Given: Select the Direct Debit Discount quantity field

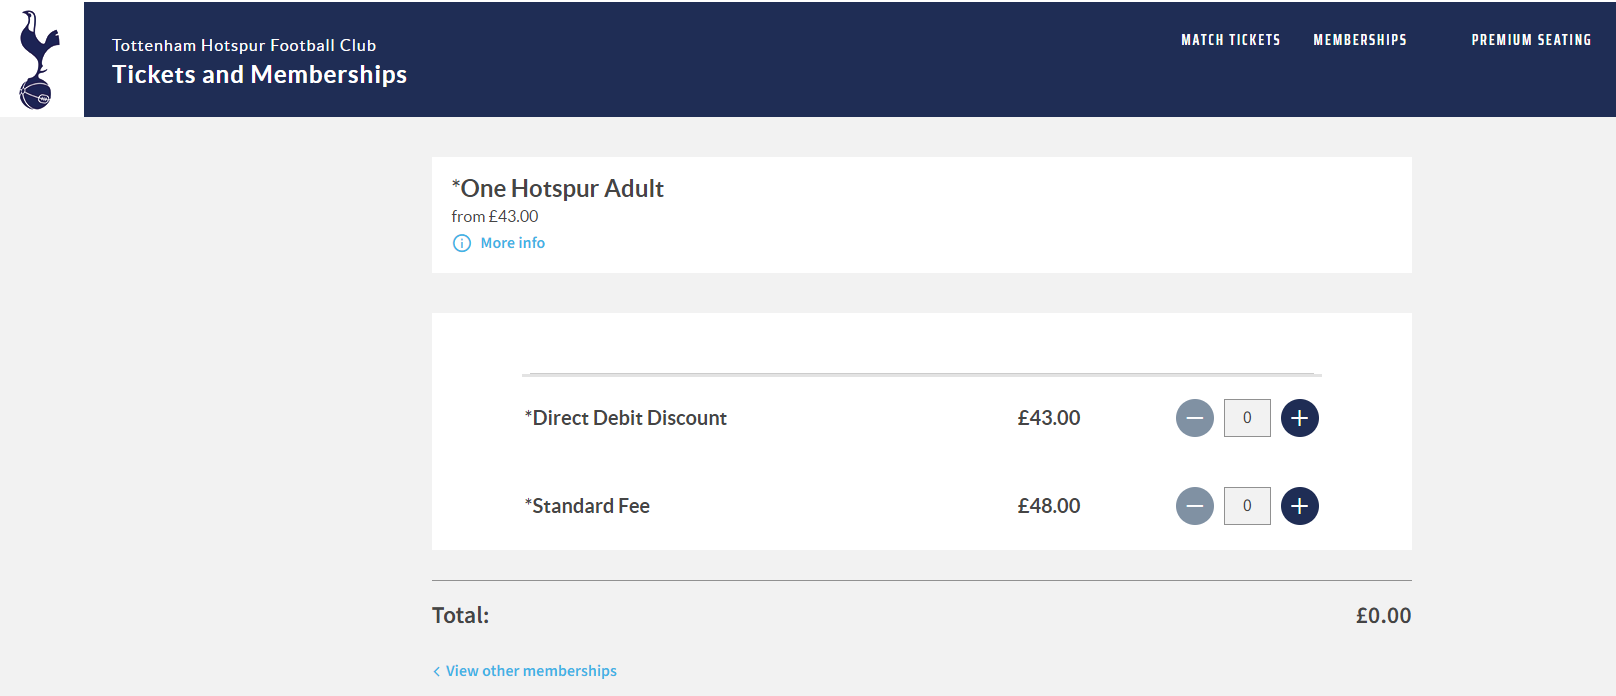Looking at the screenshot, I should (1246, 418).
